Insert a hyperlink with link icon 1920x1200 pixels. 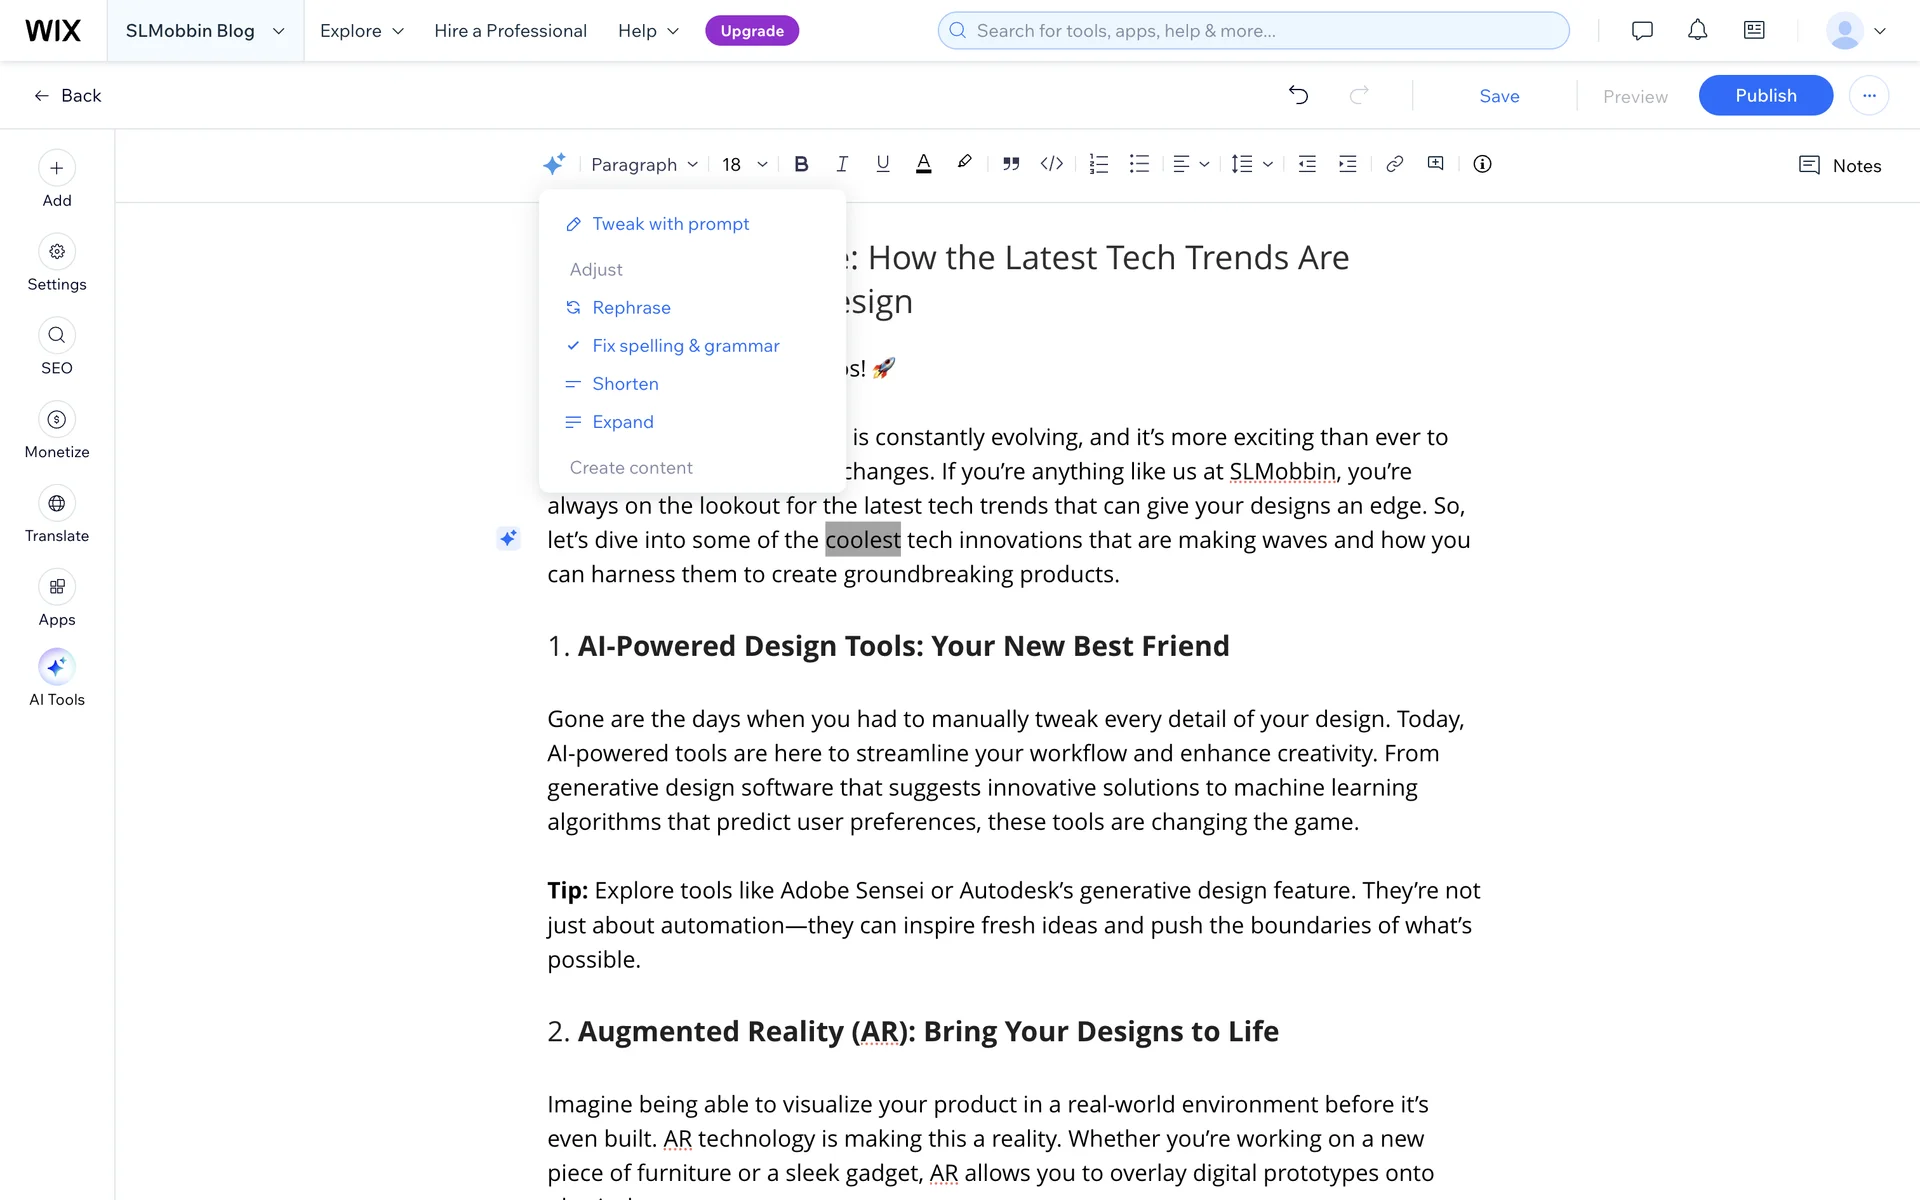coord(1394,164)
